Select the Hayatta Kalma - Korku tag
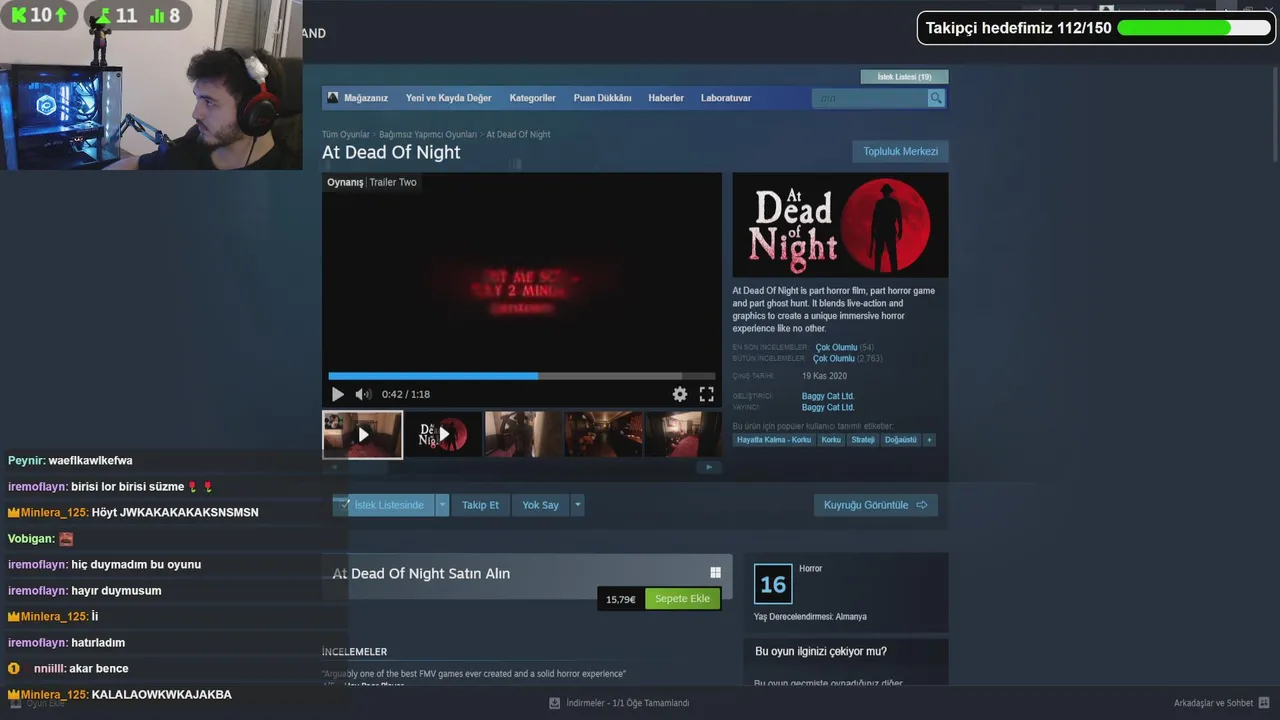 (x=774, y=440)
